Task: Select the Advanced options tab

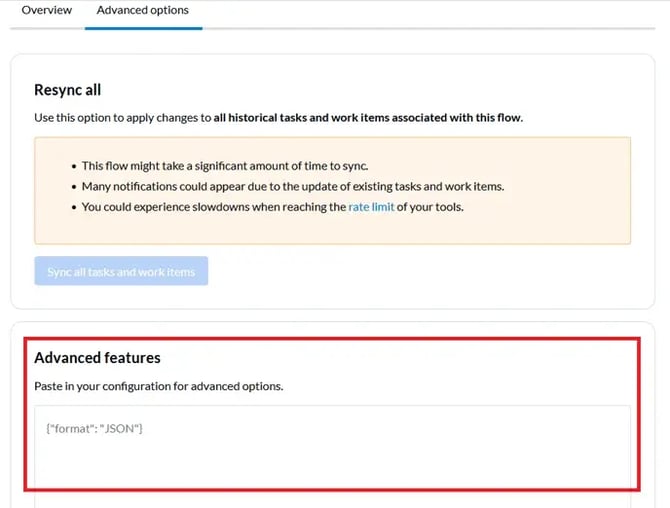Action: tap(143, 10)
